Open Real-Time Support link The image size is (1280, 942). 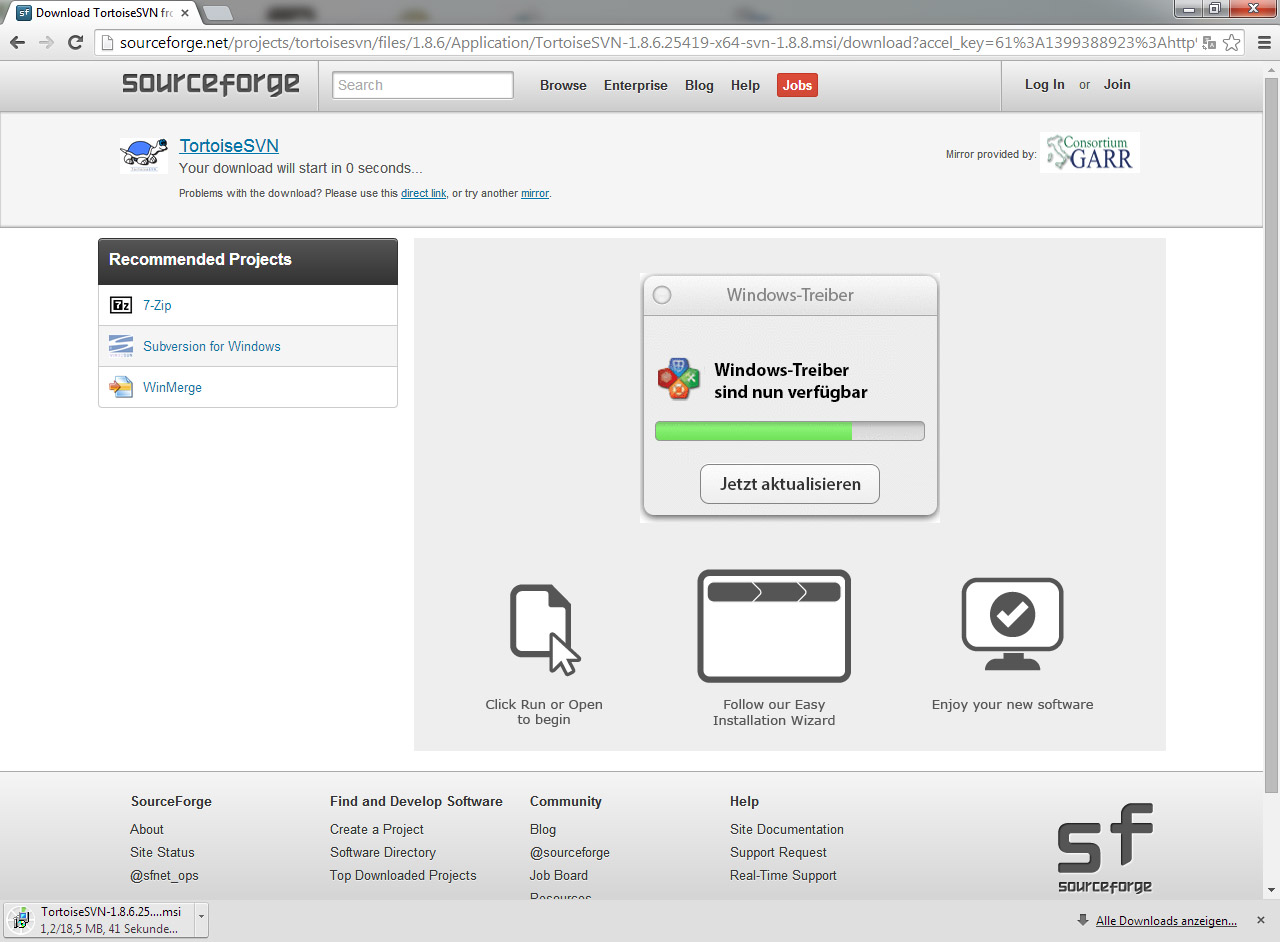(783, 875)
